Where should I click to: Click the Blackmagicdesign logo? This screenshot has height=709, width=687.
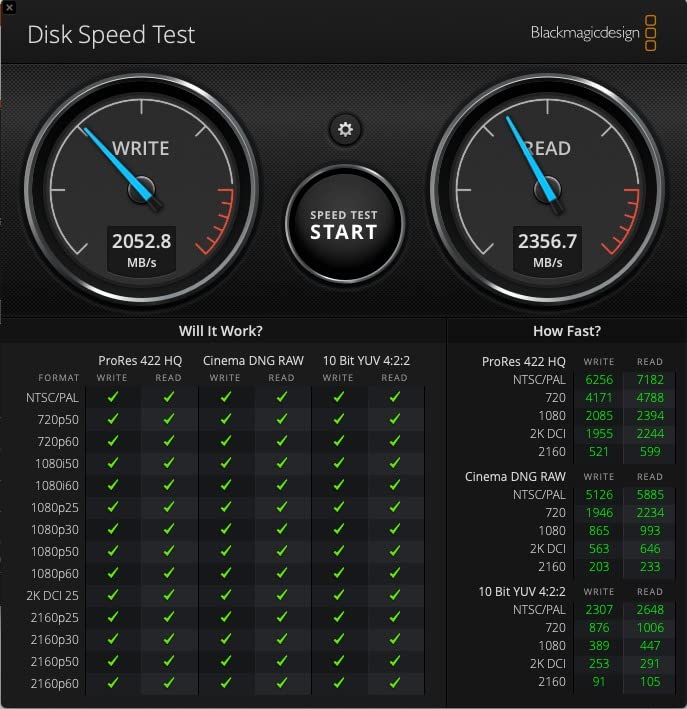point(594,33)
